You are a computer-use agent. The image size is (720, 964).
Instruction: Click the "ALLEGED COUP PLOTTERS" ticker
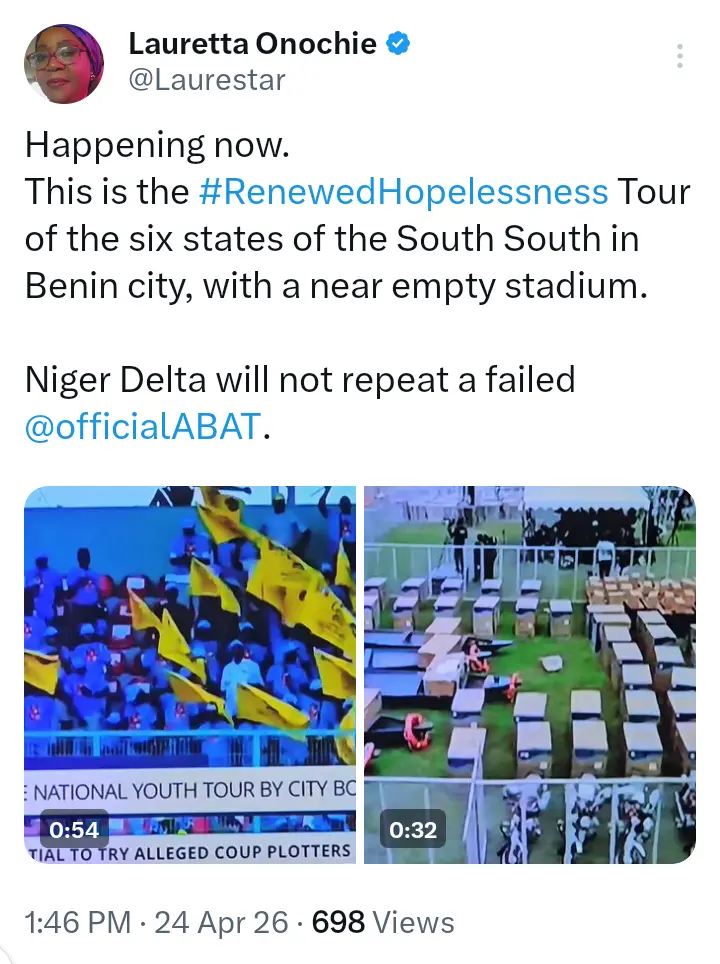190,851
